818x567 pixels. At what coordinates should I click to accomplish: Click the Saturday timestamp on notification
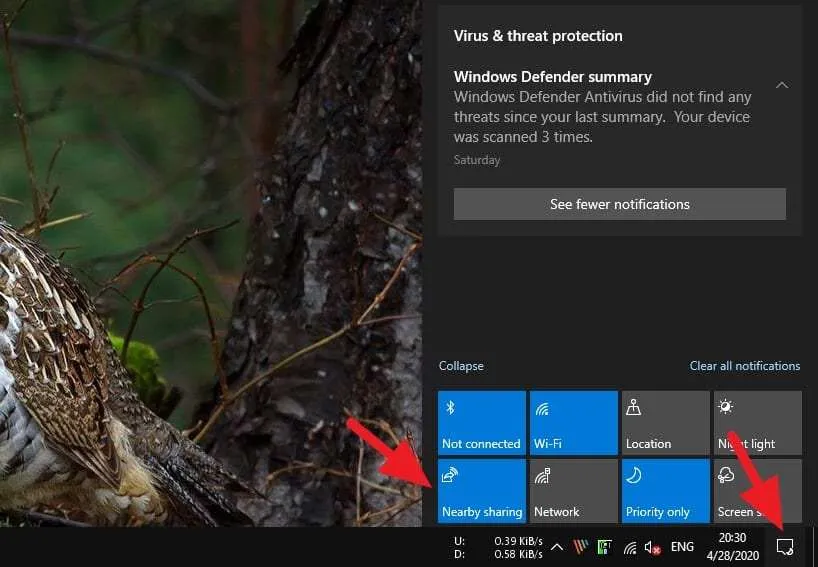(477, 160)
